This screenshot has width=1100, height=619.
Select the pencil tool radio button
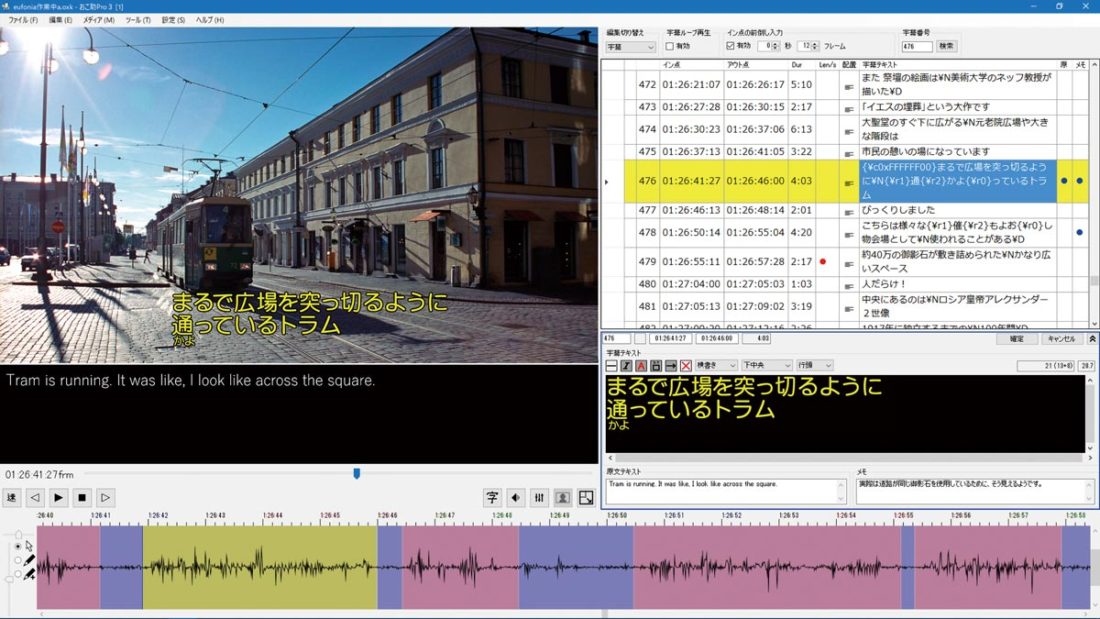click(x=17, y=561)
